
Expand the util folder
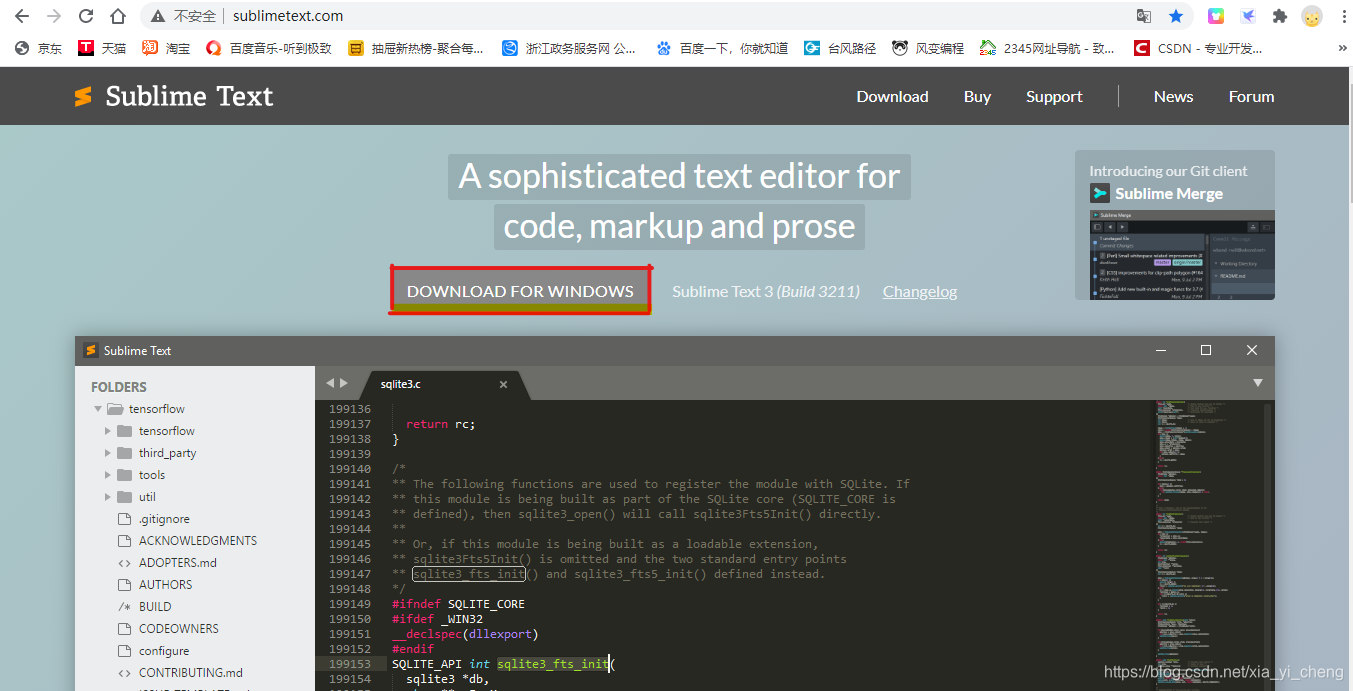tap(108, 497)
